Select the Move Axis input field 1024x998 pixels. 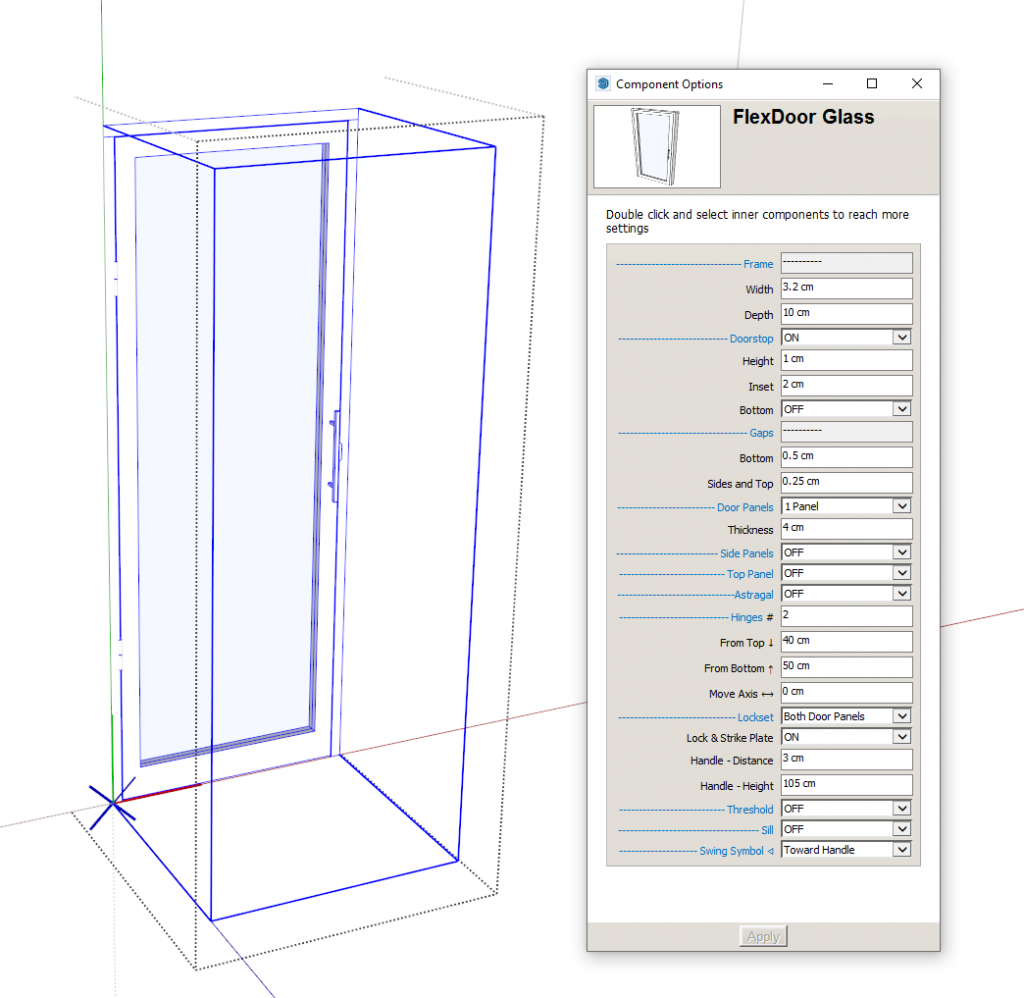(846, 692)
